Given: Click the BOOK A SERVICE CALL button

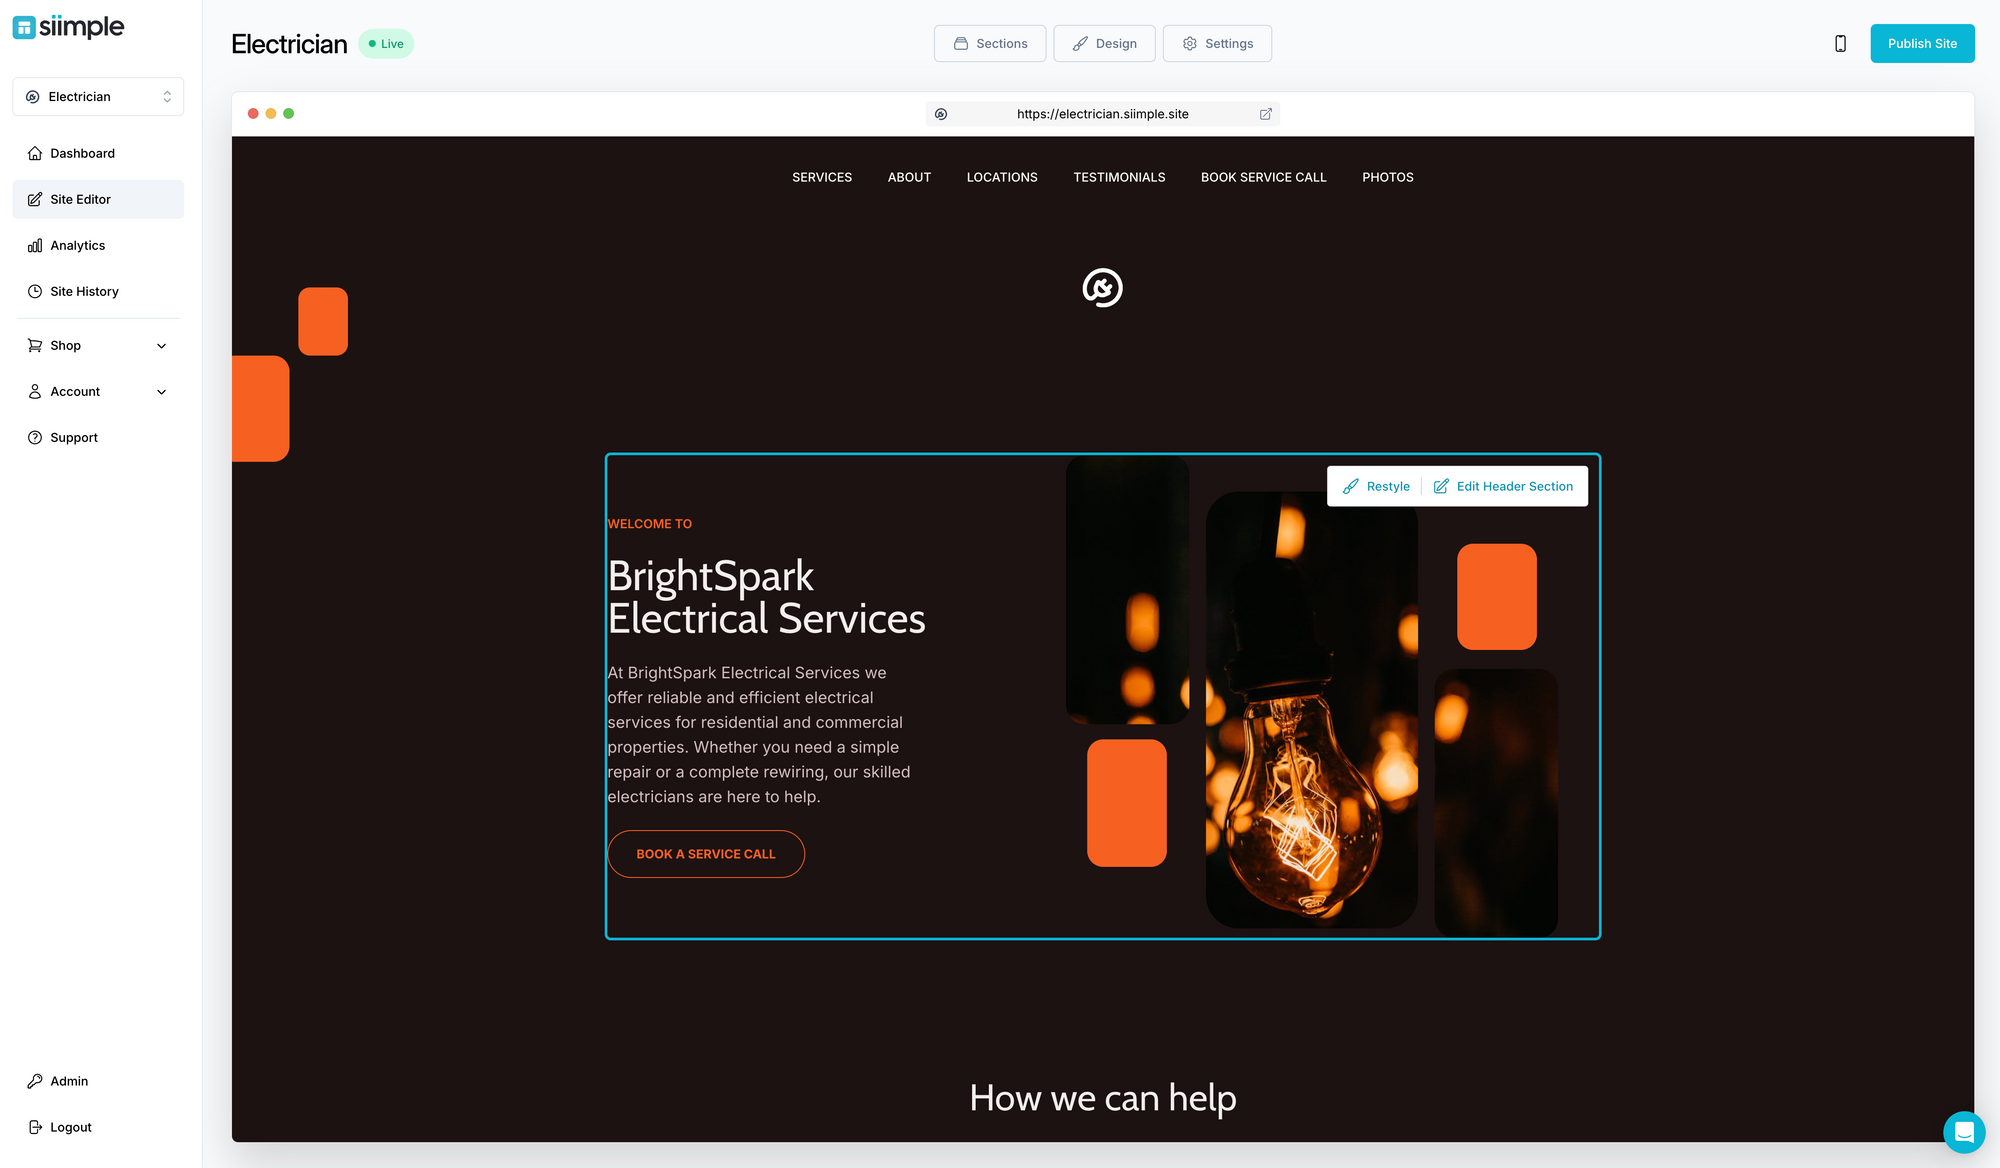Looking at the screenshot, I should pyautogui.click(x=705, y=854).
